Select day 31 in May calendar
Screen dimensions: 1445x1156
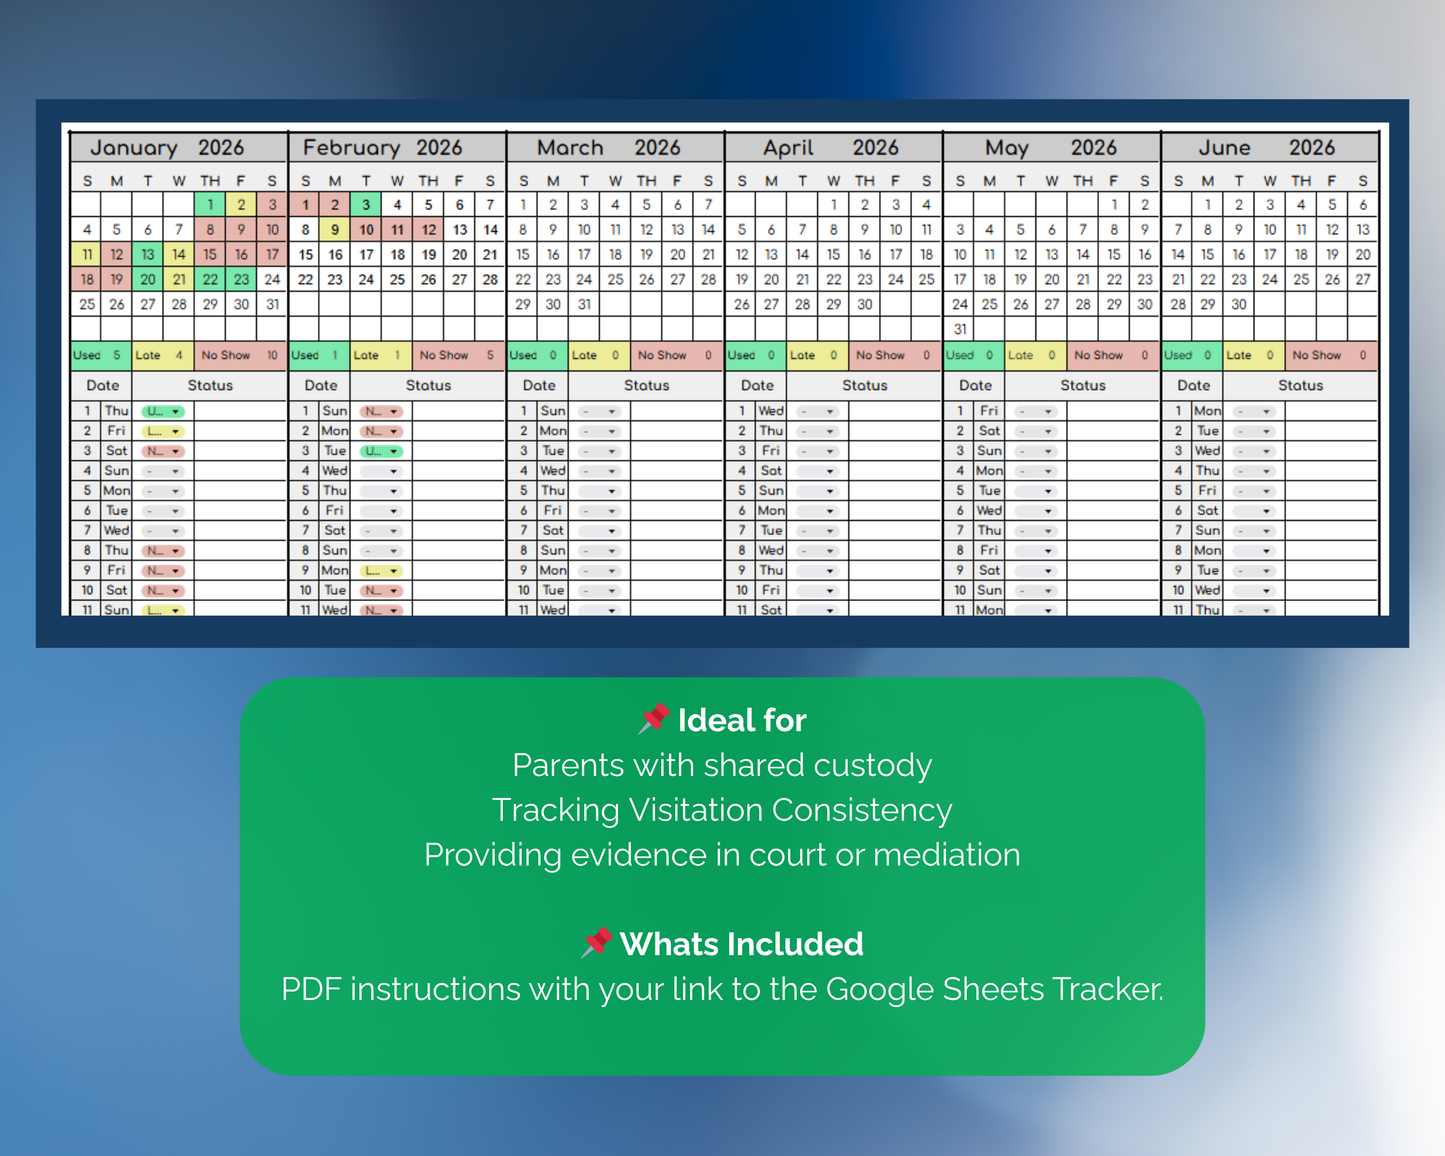point(960,329)
